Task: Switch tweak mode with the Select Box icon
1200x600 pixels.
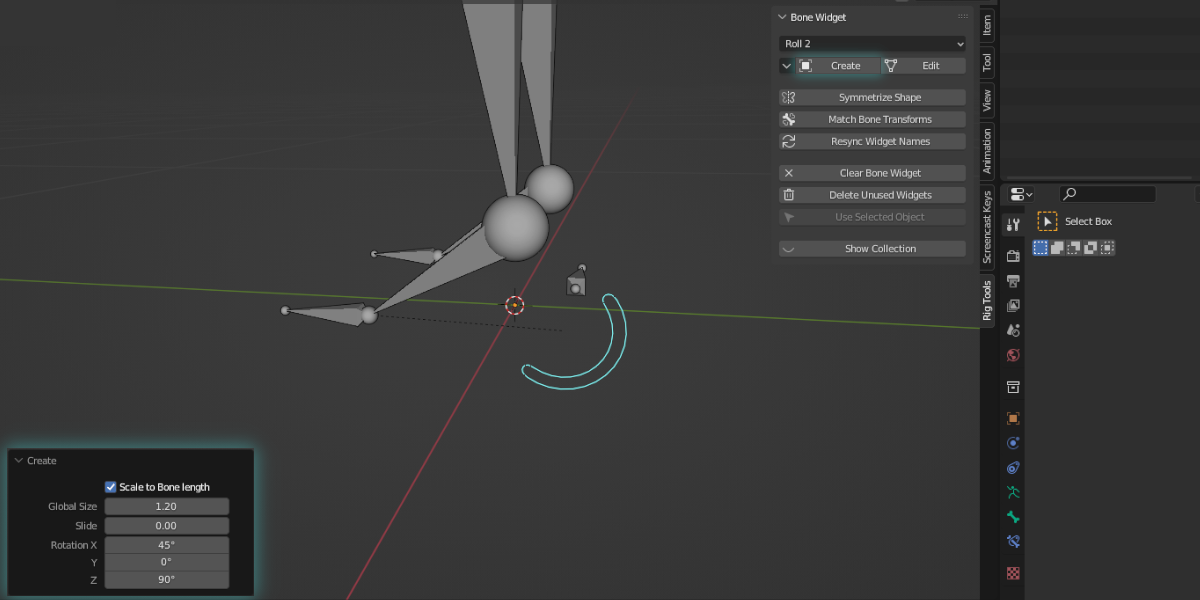Action: click(1047, 221)
